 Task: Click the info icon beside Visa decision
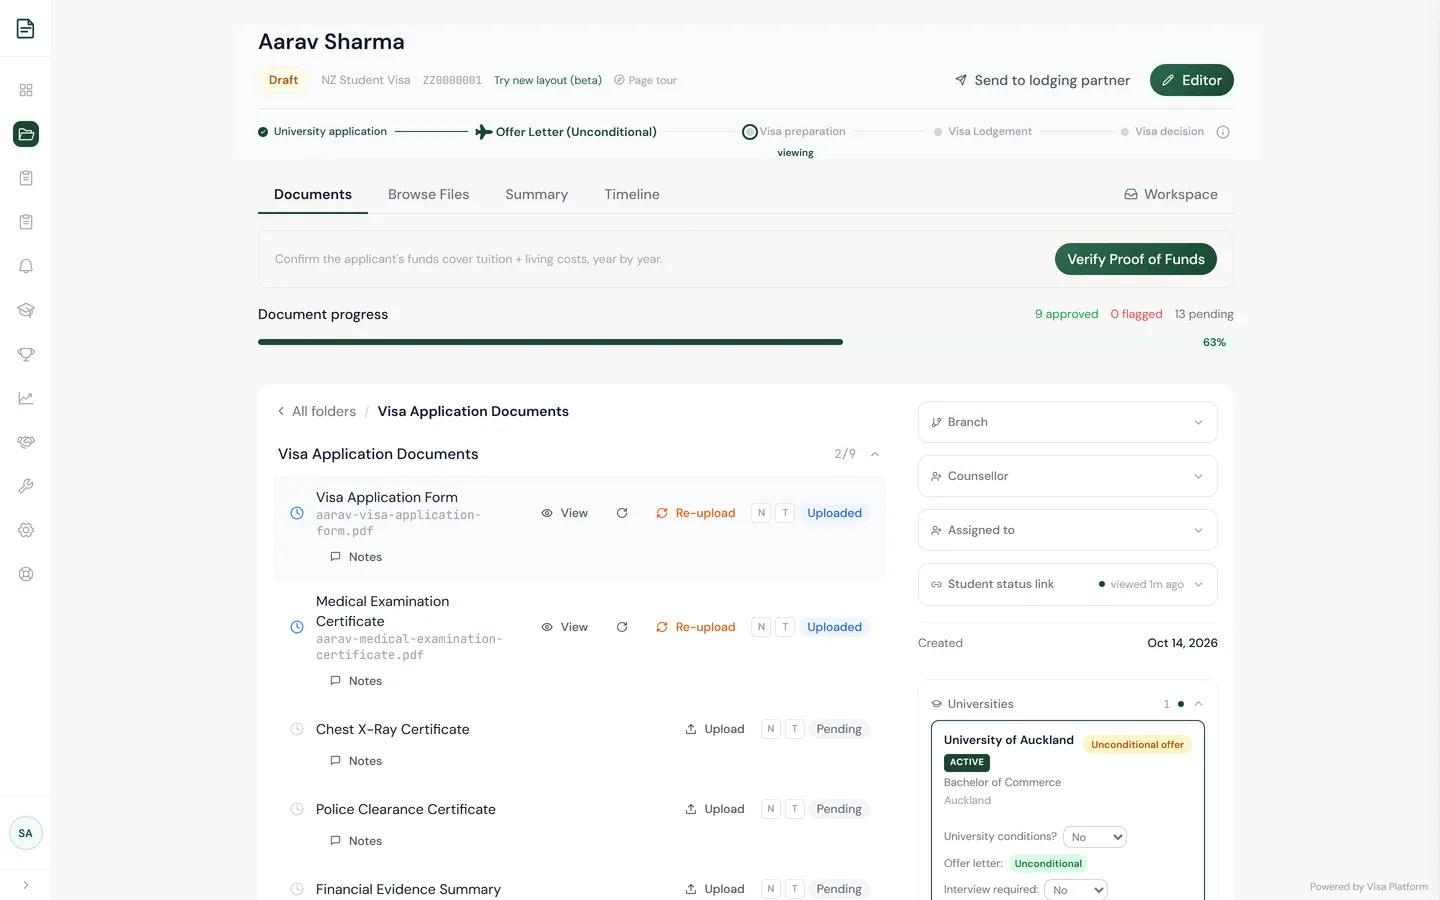pyautogui.click(x=1223, y=132)
